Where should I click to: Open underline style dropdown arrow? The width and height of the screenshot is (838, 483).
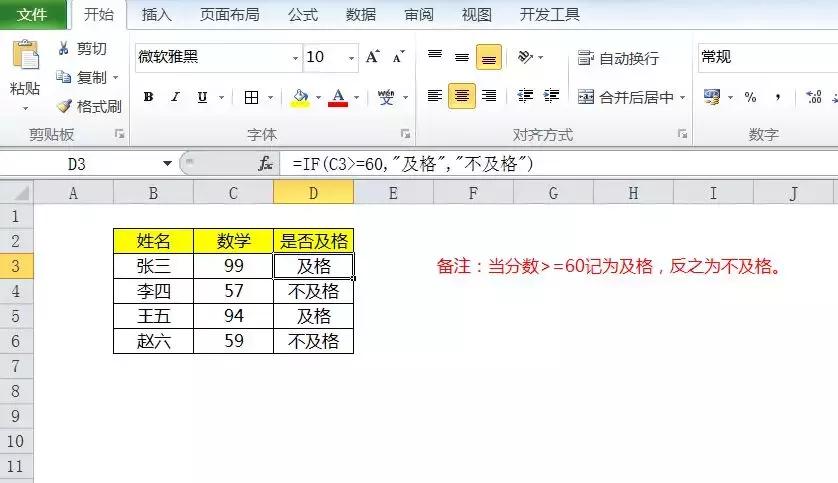click(x=221, y=97)
